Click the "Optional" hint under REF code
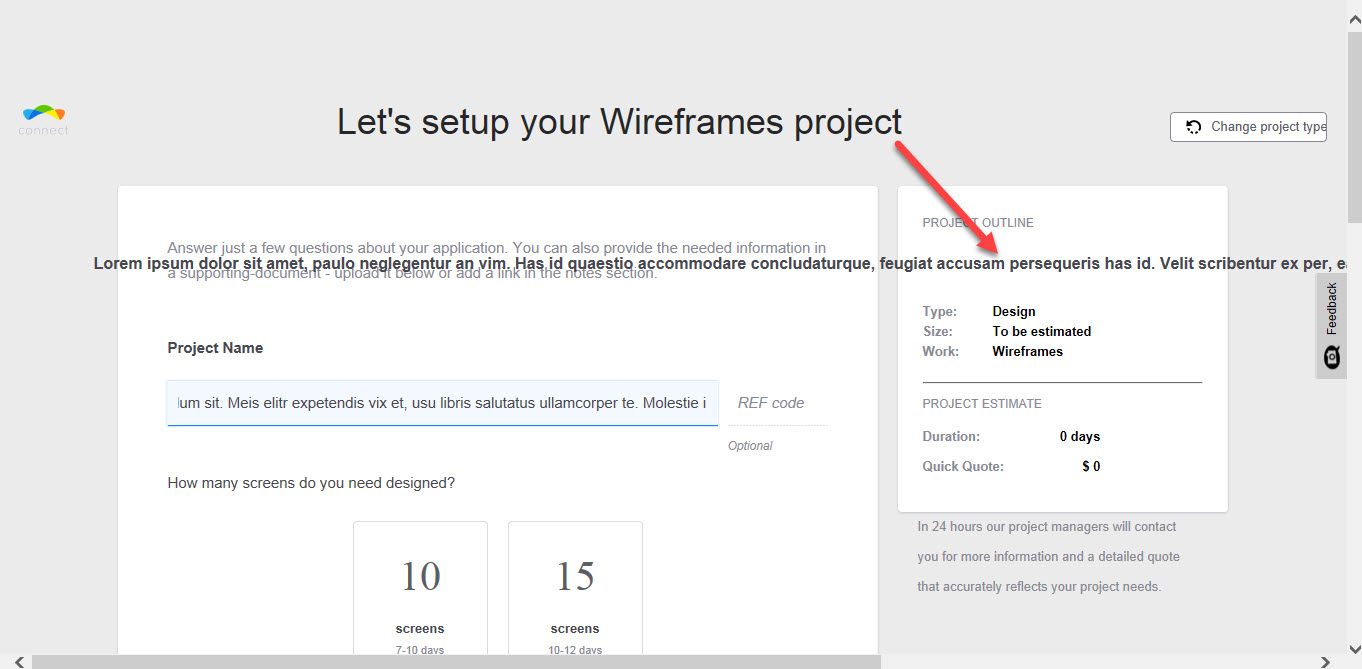This screenshot has width=1362, height=669. (x=750, y=446)
